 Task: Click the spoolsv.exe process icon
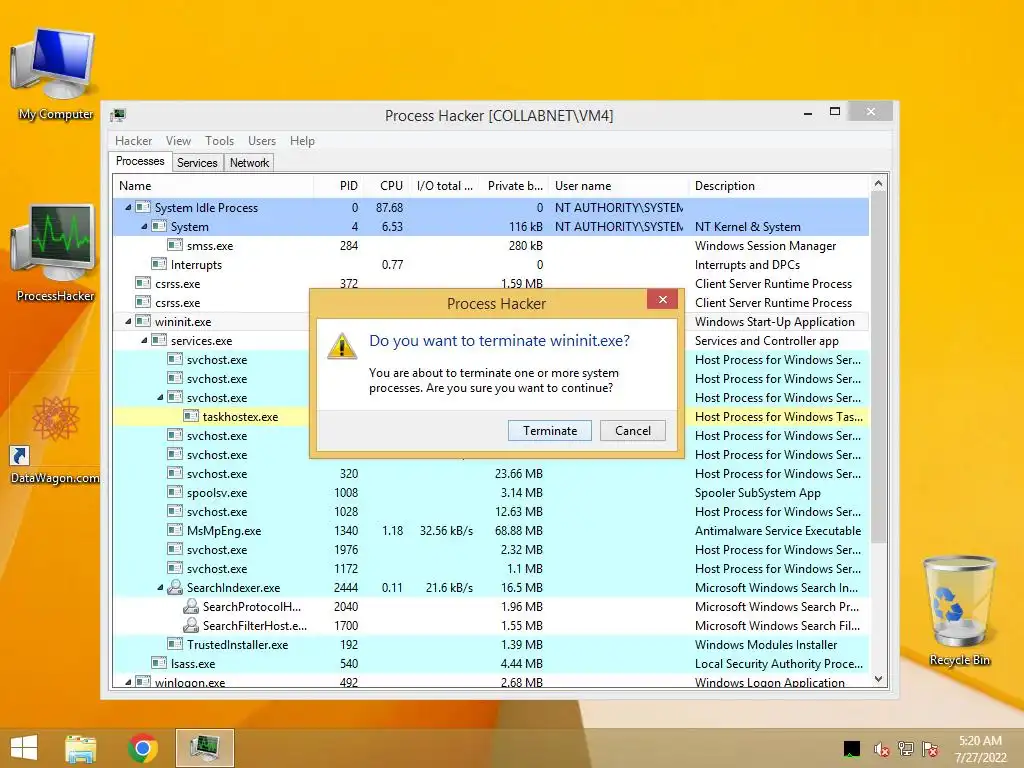click(x=175, y=492)
